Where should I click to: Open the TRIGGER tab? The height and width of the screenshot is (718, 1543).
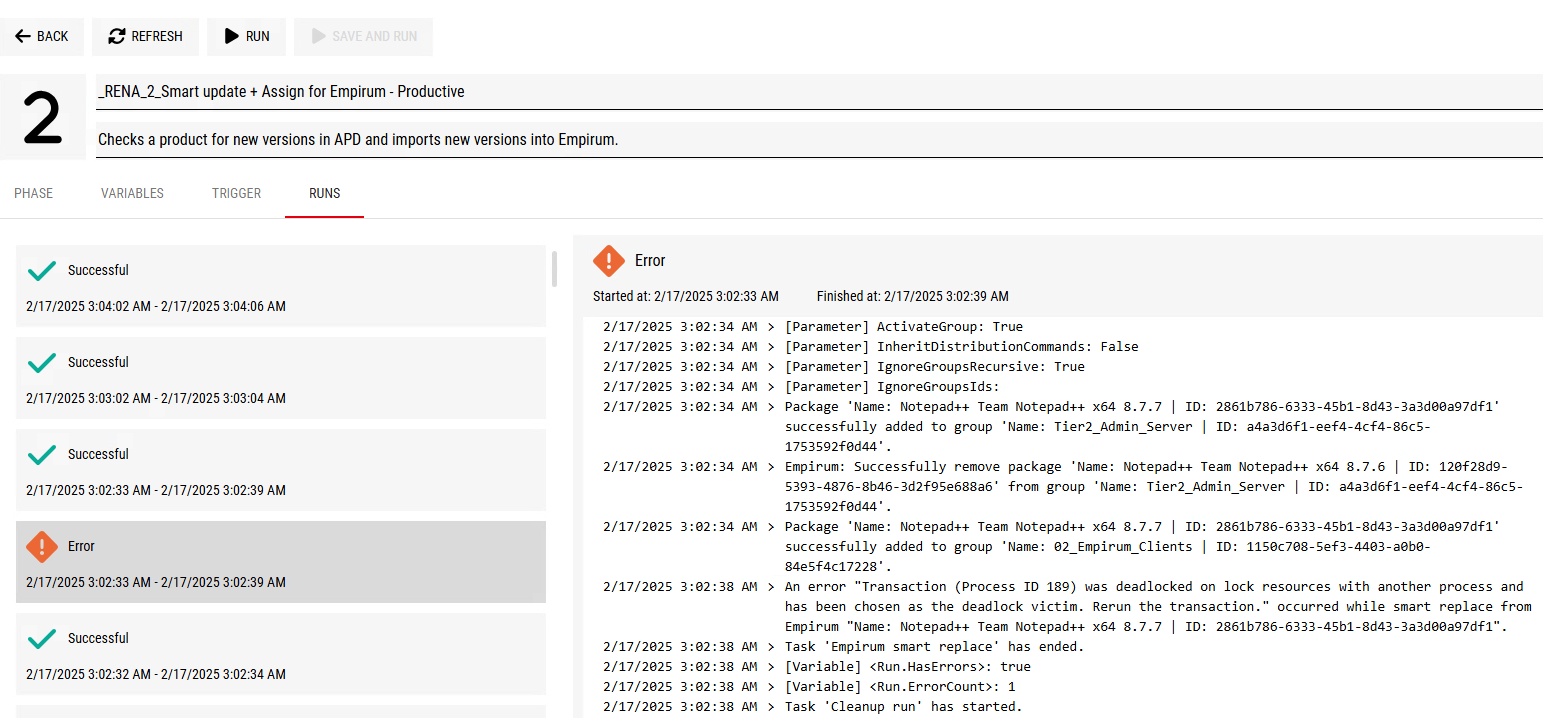tap(237, 193)
